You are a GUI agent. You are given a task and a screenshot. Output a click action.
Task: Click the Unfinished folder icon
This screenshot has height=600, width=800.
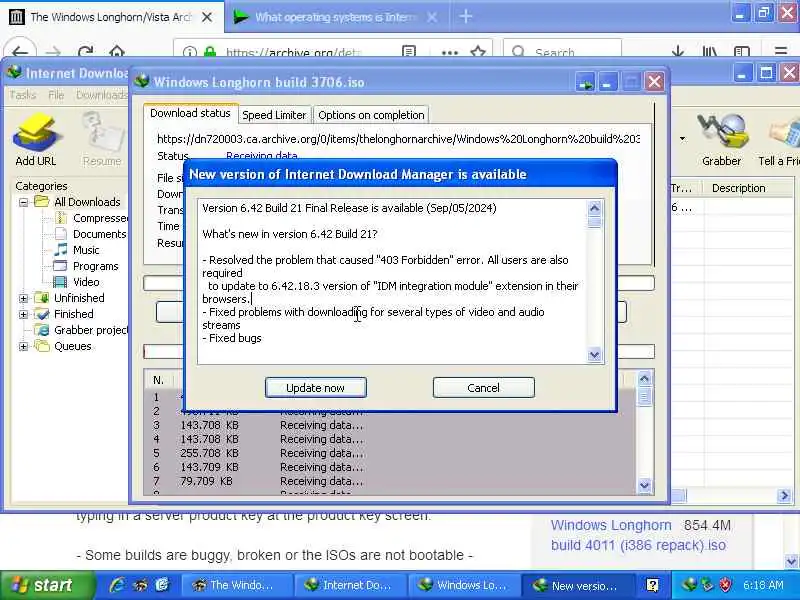[42, 297]
